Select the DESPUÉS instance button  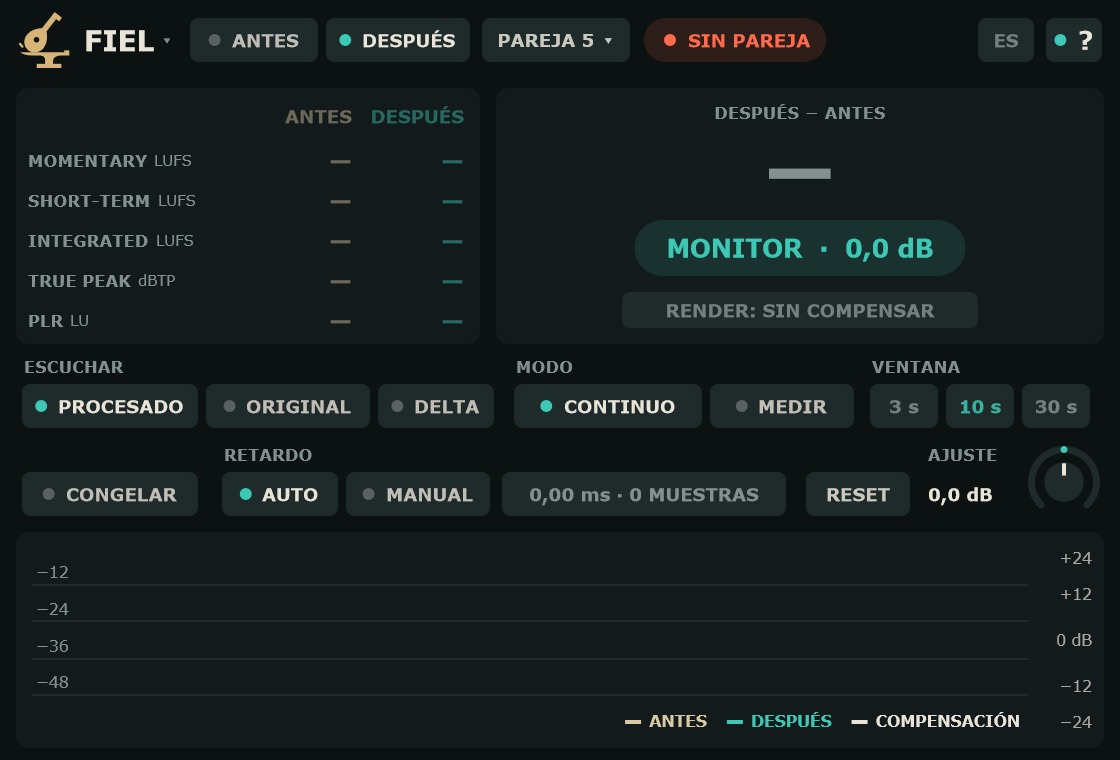click(398, 40)
